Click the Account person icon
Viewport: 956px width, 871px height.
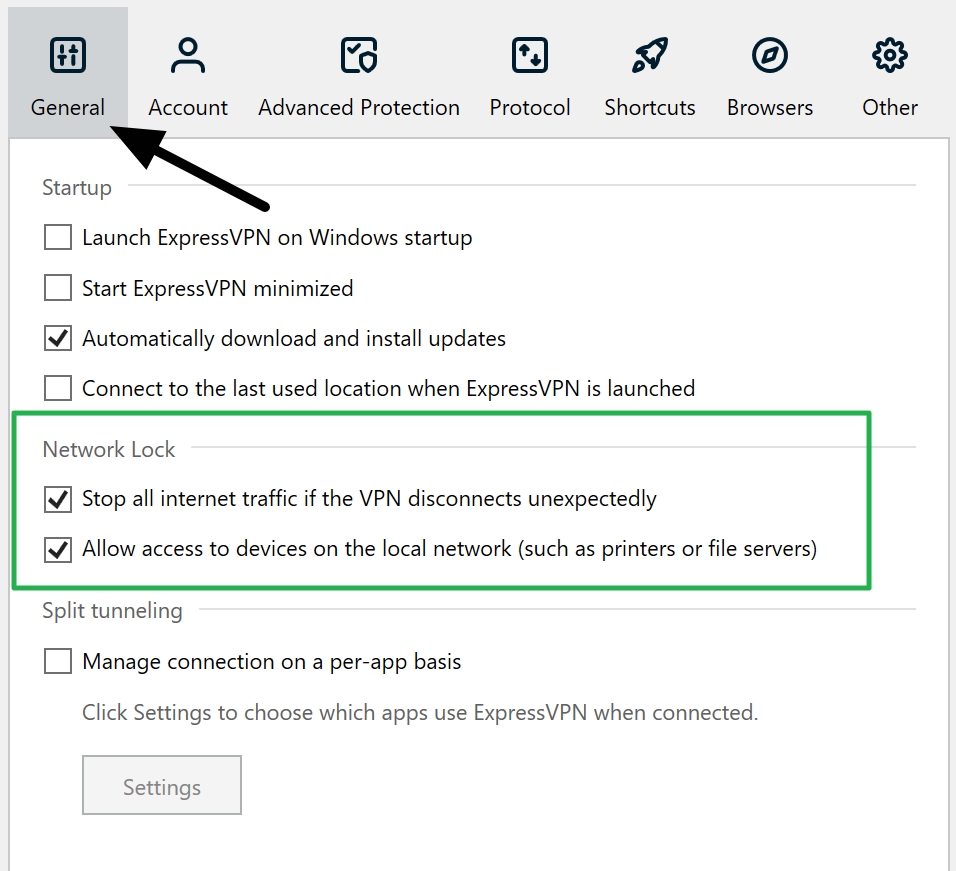187,55
